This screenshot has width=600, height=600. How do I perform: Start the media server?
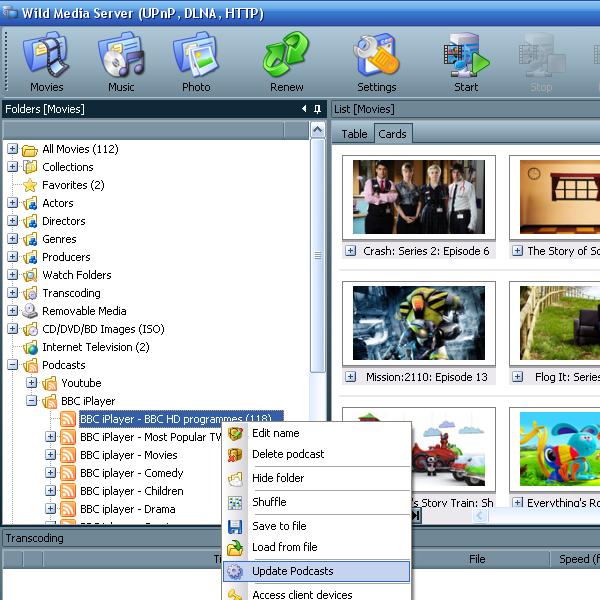[466, 62]
